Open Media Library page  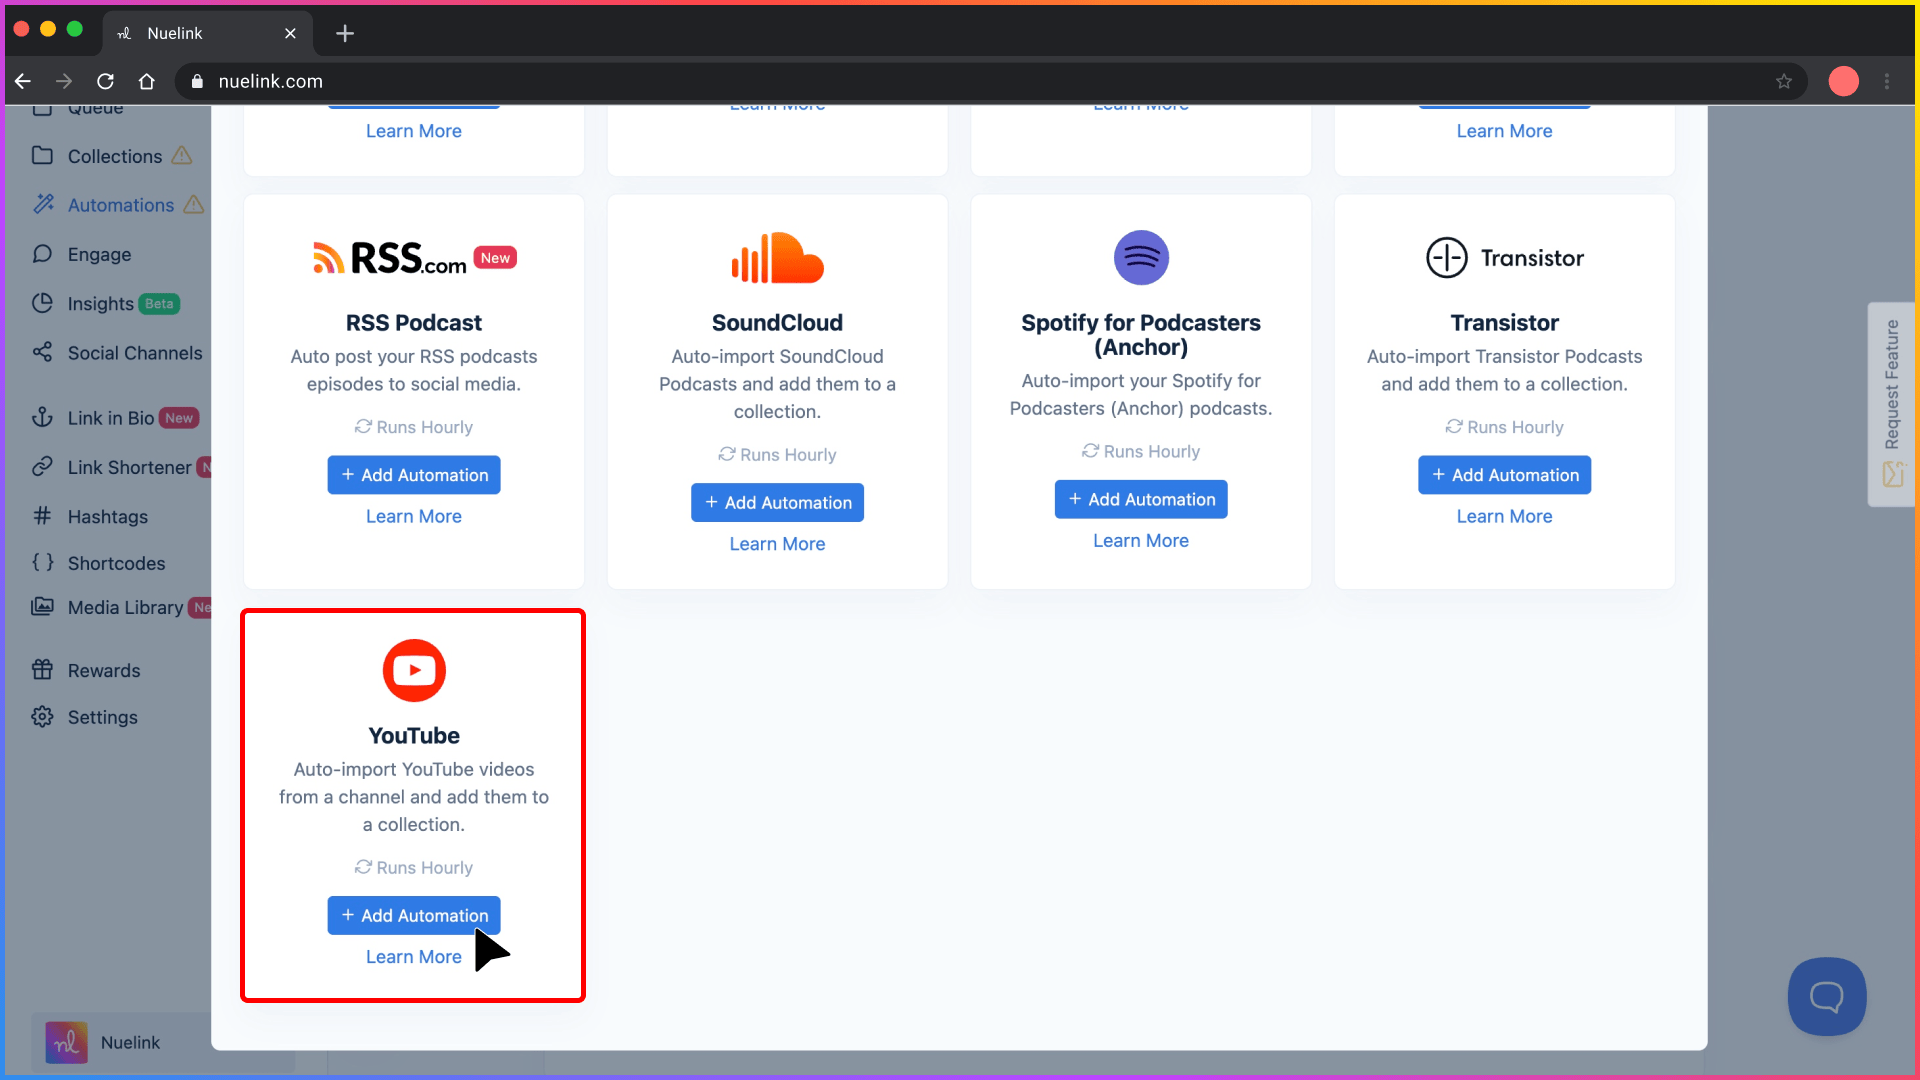125,607
